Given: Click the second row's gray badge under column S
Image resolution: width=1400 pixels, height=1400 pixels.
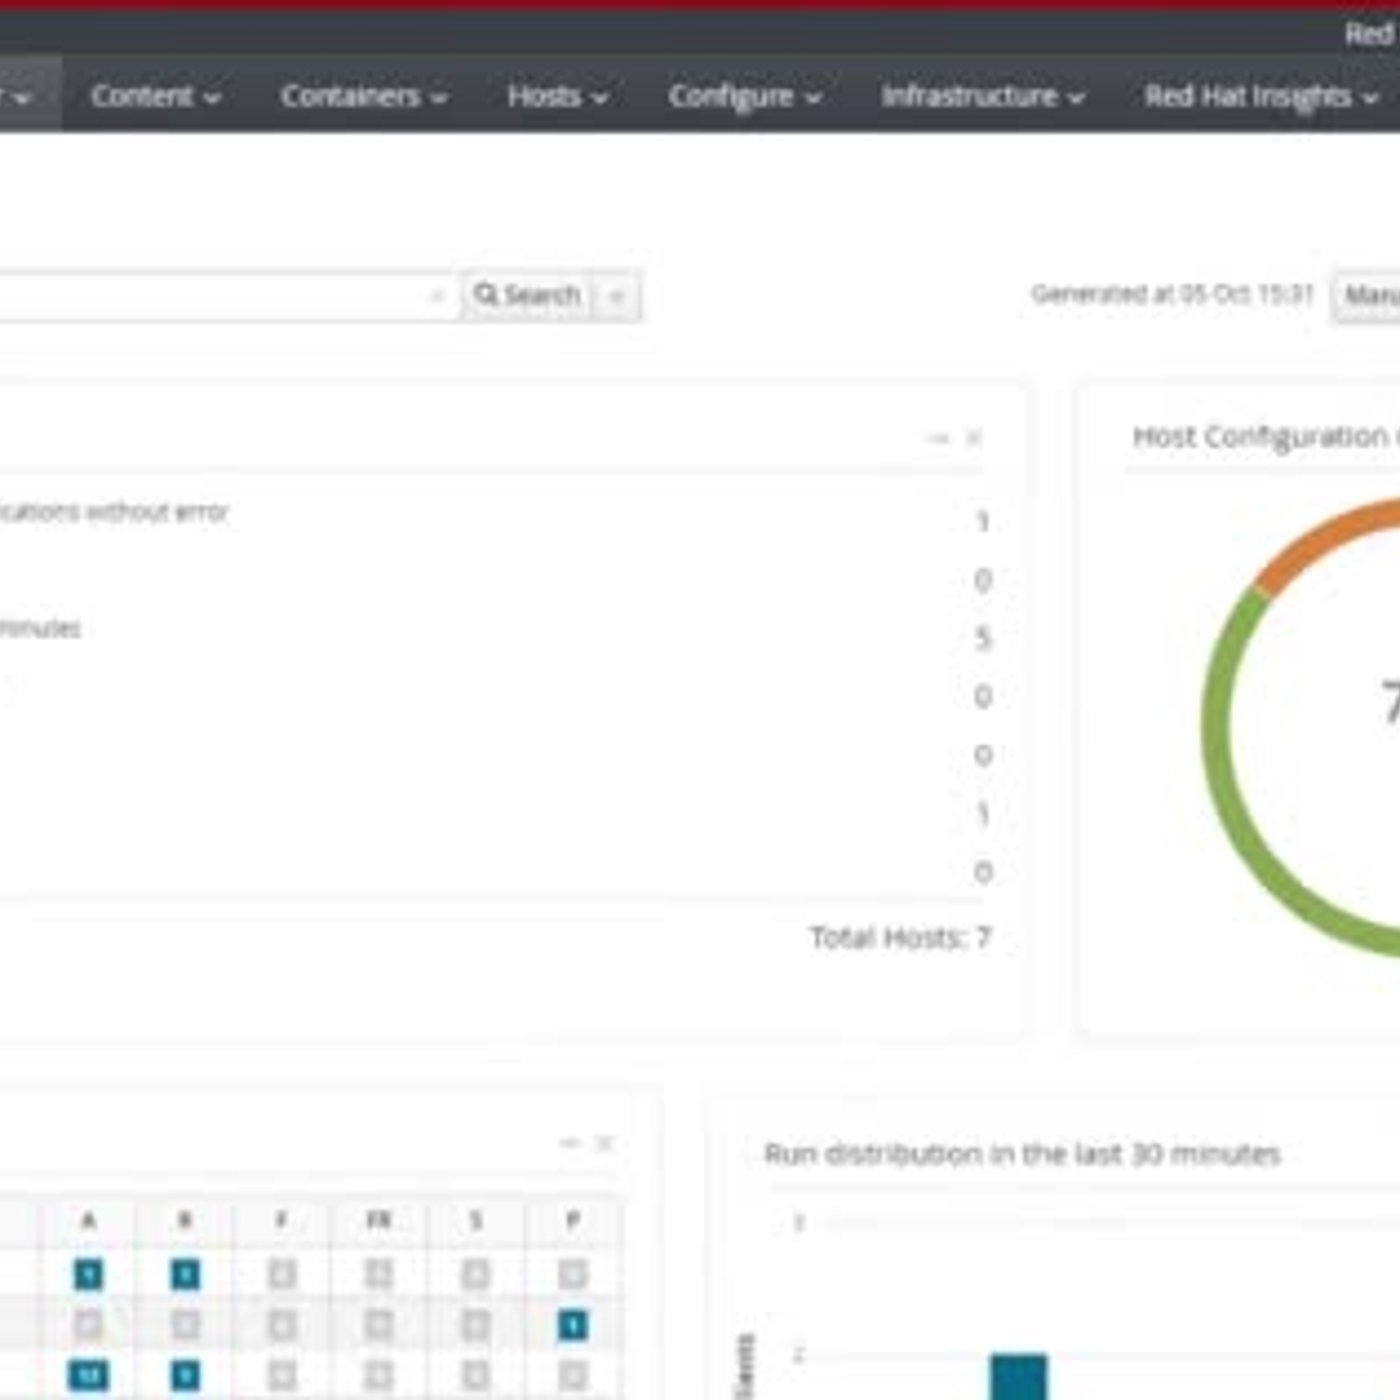Looking at the screenshot, I should [x=476, y=1325].
